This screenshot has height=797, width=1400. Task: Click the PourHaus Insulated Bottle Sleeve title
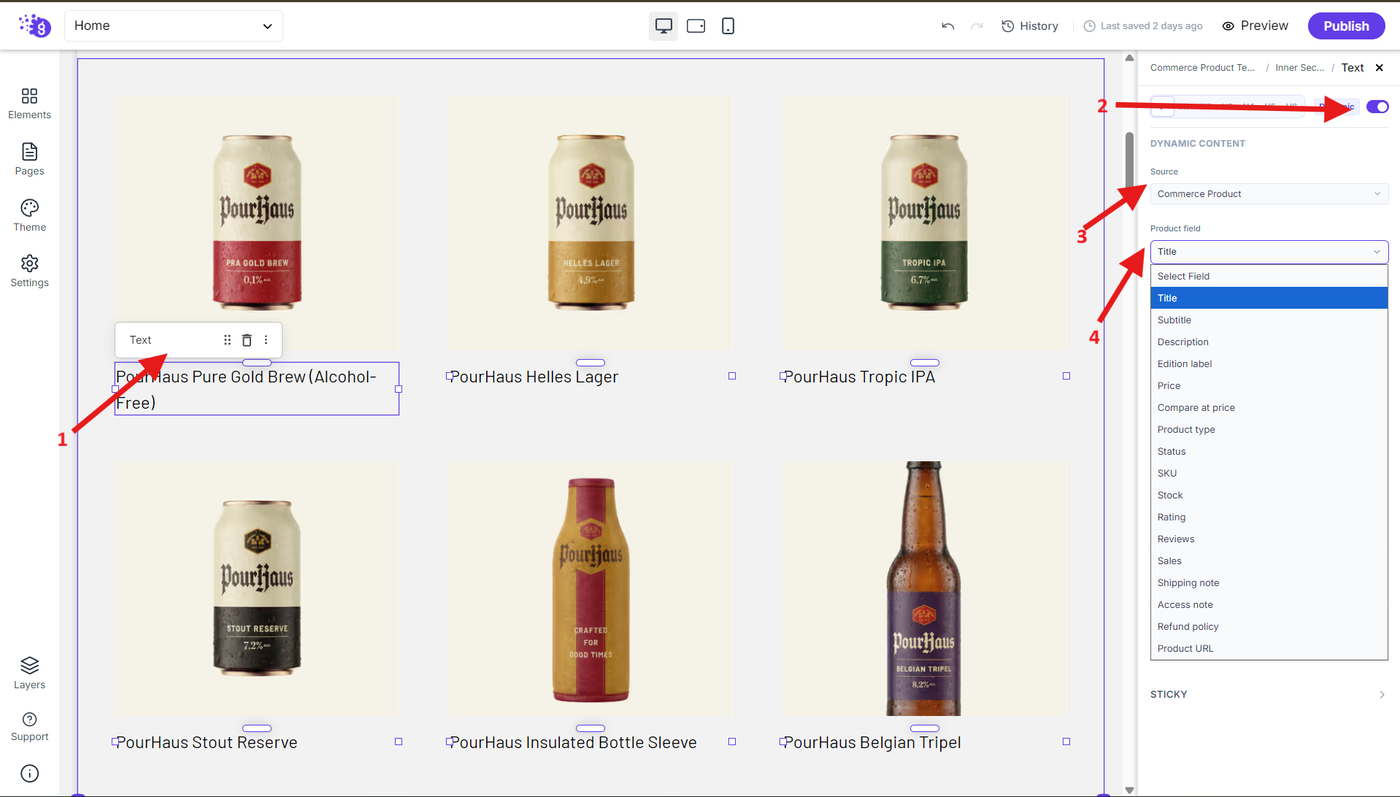click(x=573, y=743)
